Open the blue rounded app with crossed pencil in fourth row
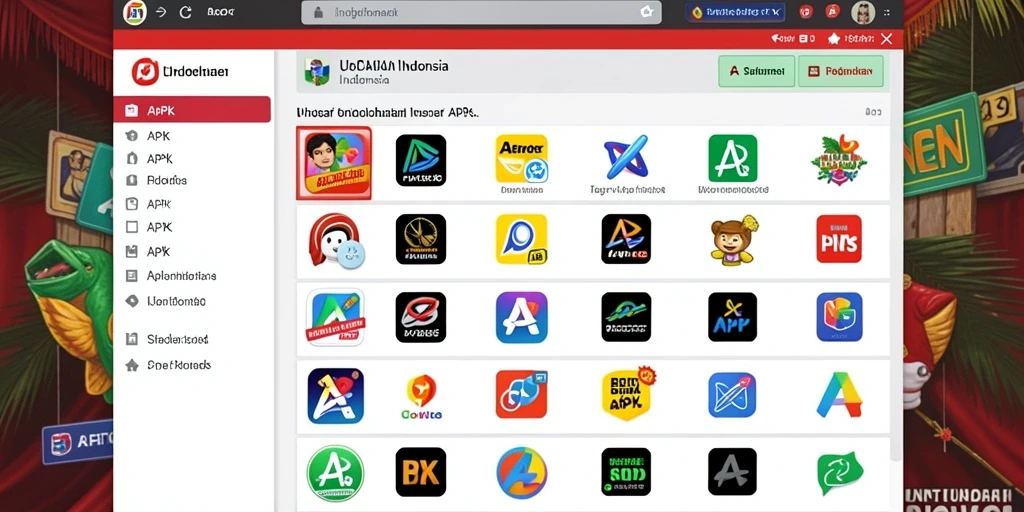Image resolution: width=1024 pixels, height=512 pixels. [x=733, y=394]
